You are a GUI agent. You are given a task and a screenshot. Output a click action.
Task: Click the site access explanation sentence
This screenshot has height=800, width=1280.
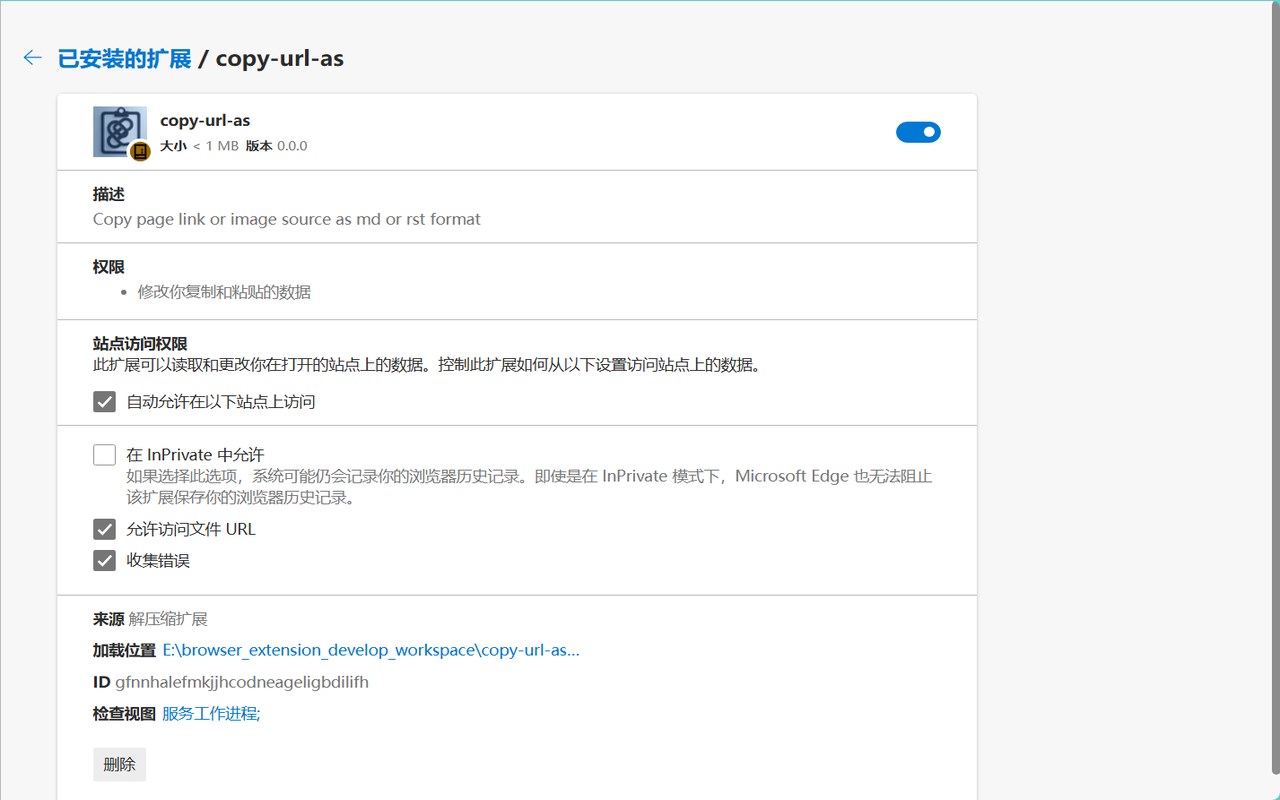pos(427,365)
